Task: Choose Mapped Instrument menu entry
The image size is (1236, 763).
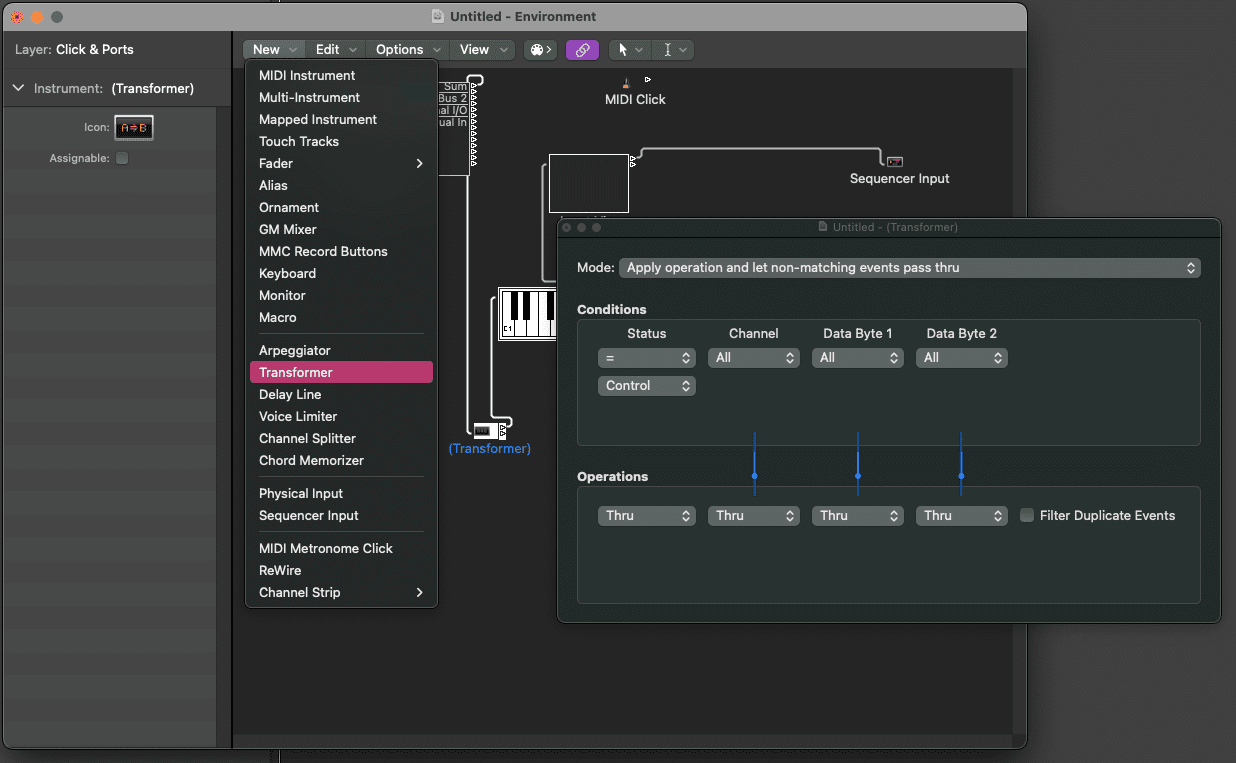Action: [x=341, y=119]
